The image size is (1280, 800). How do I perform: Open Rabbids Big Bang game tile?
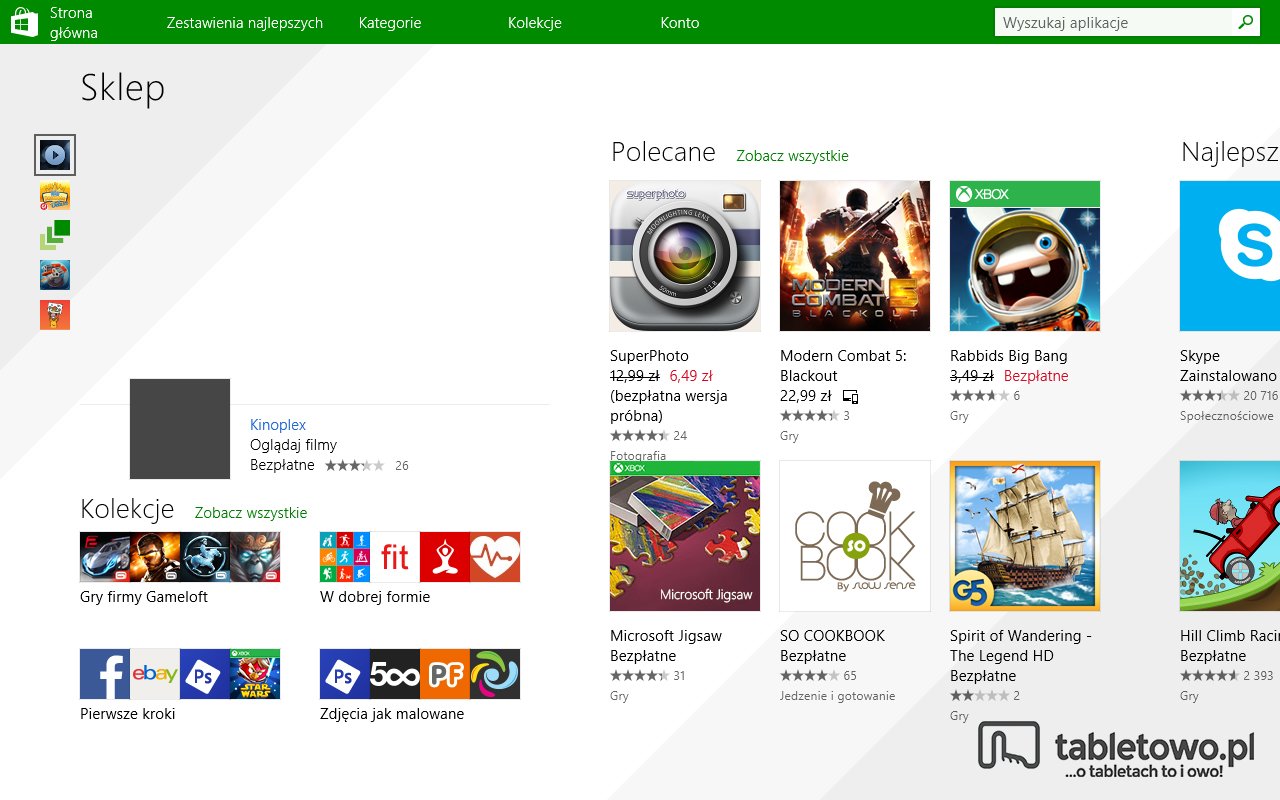(1025, 256)
